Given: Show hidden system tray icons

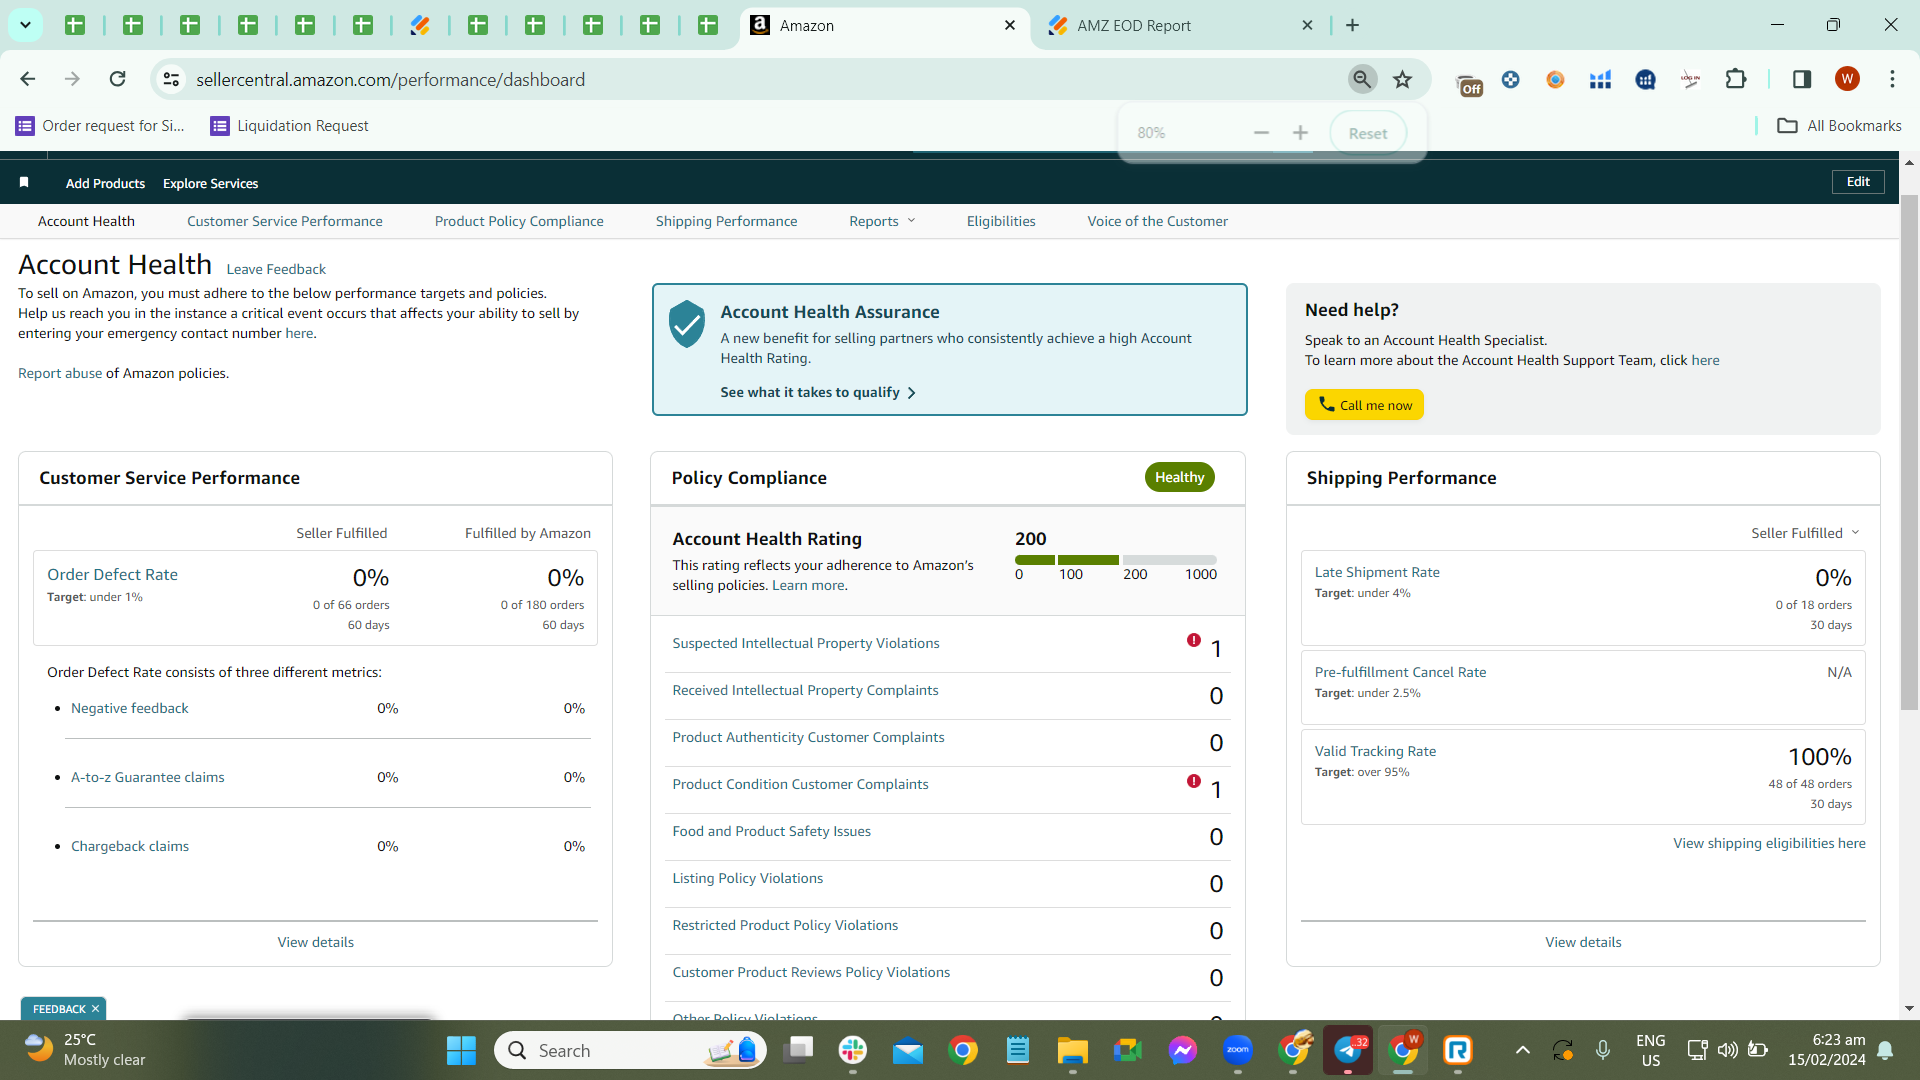Looking at the screenshot, I should click(x=1522, y=1050).
